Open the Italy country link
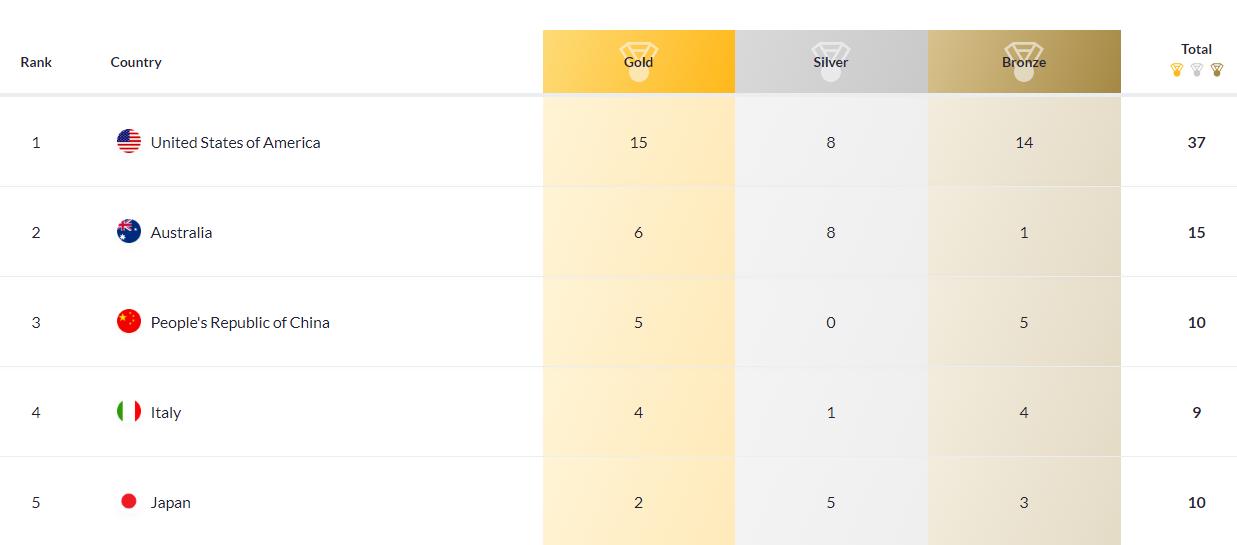1237x545 pixels. tap(166, 412)
